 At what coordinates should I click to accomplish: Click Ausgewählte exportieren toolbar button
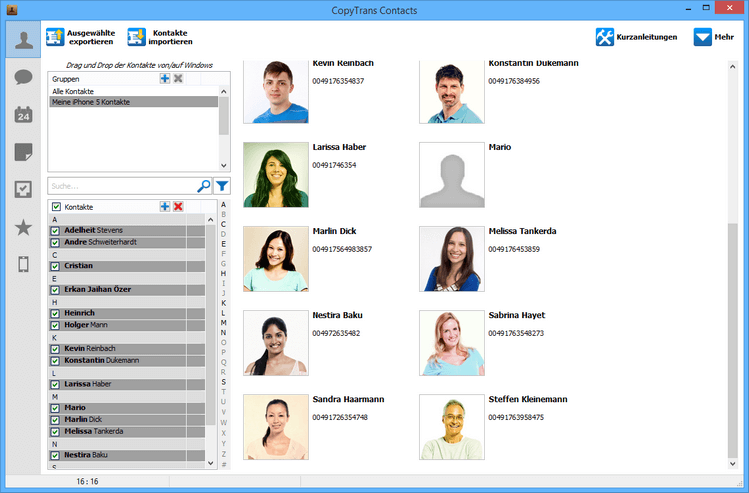click(x=81, y=37)
